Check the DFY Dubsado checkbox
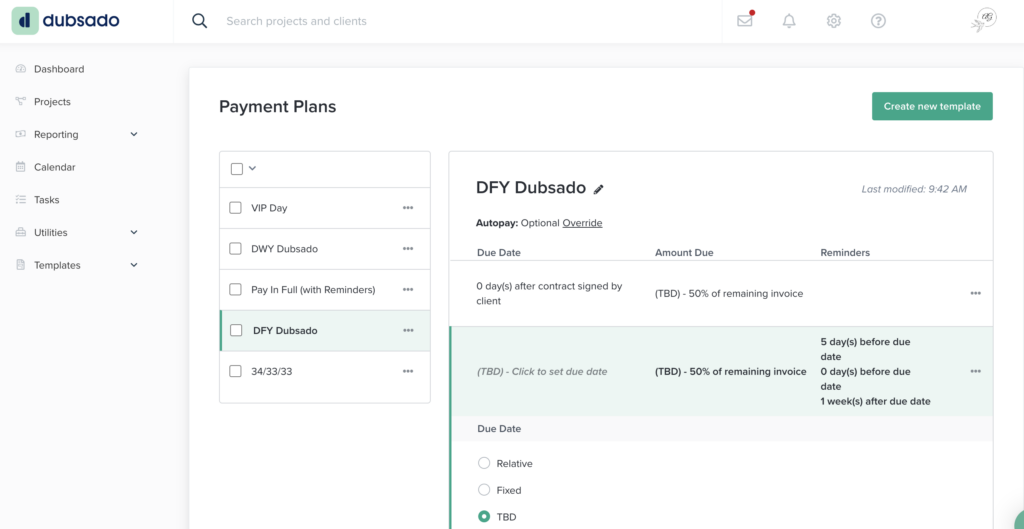This screenshot has height=529, width=1024. pyautogui.click(x=236, y=330)
